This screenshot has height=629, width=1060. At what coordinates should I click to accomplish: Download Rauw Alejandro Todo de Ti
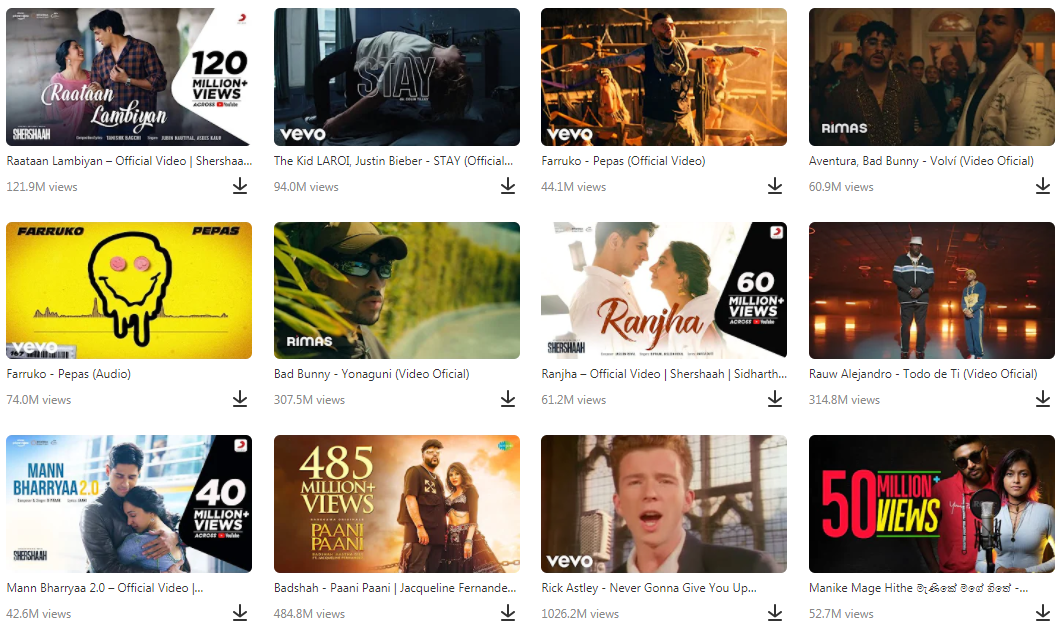1042,399
